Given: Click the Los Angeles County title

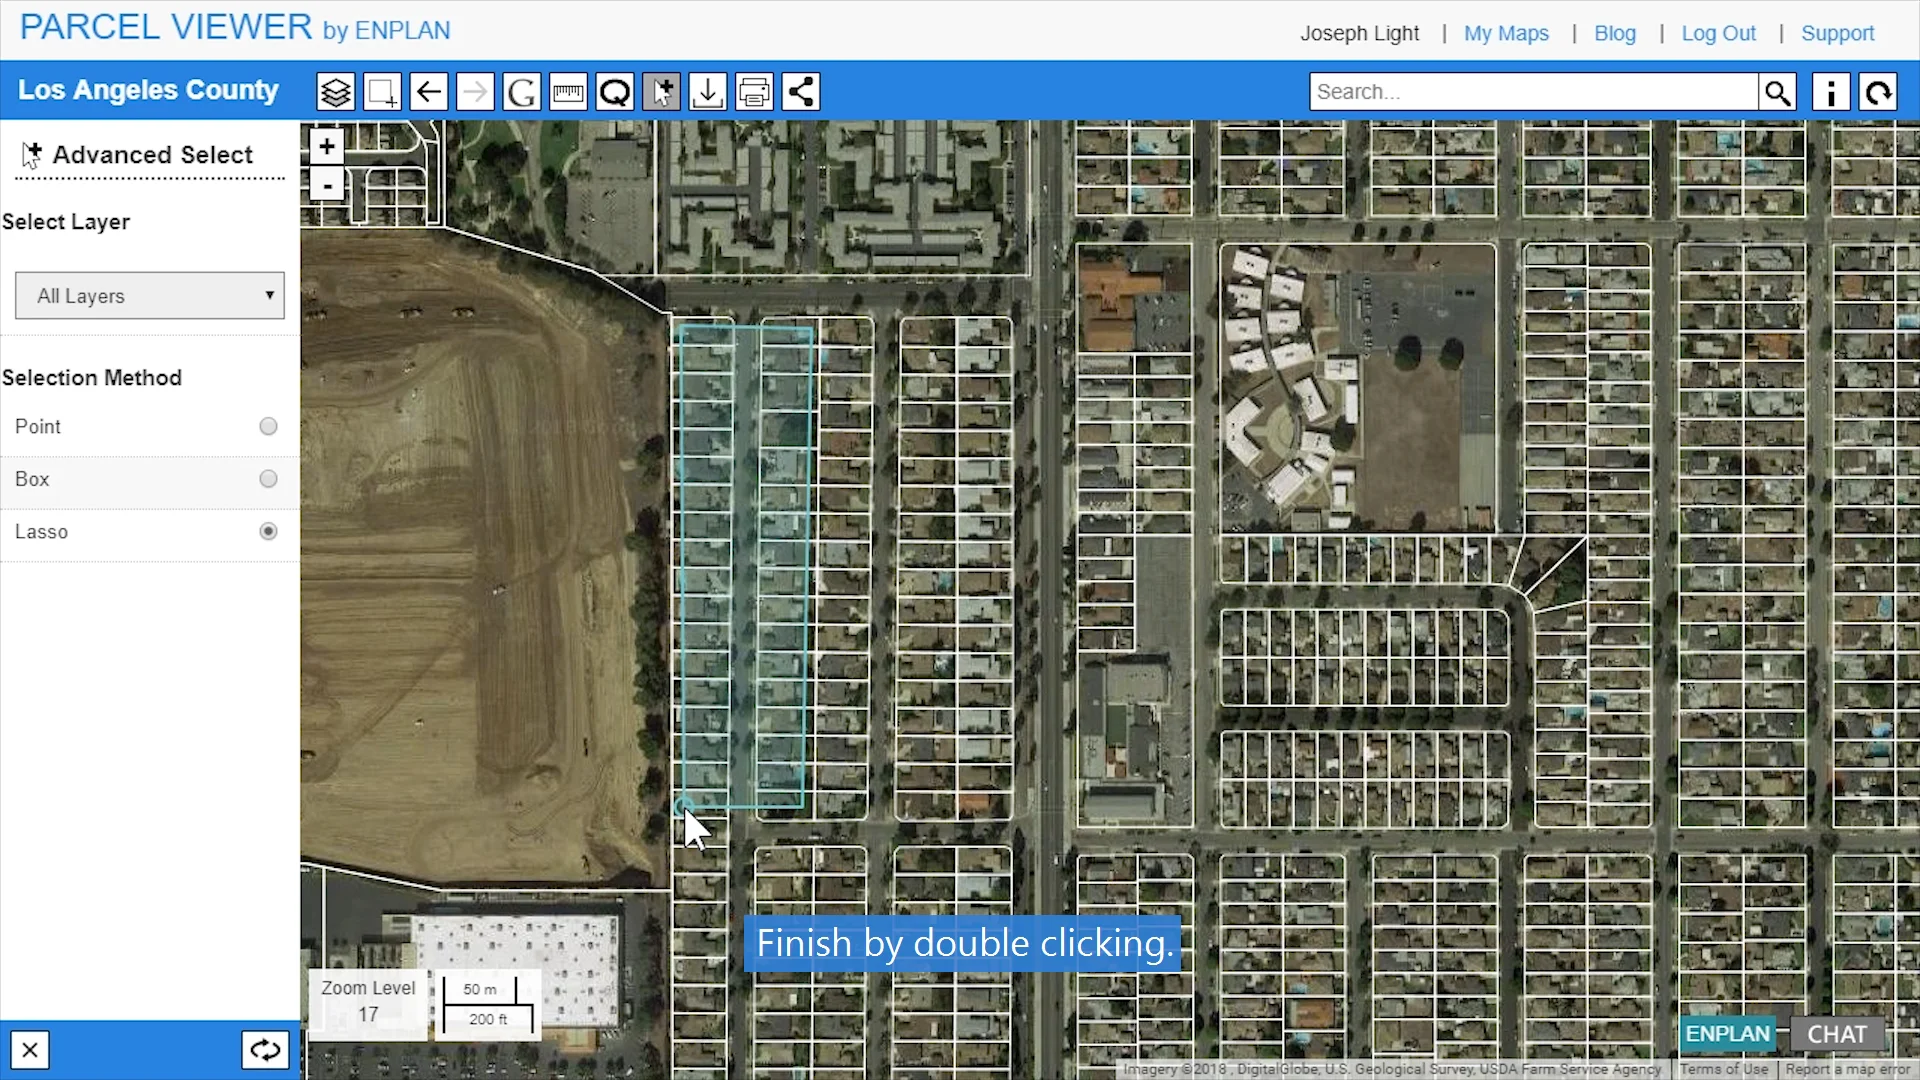Looking at the screenshot, I should pos(148,90).
